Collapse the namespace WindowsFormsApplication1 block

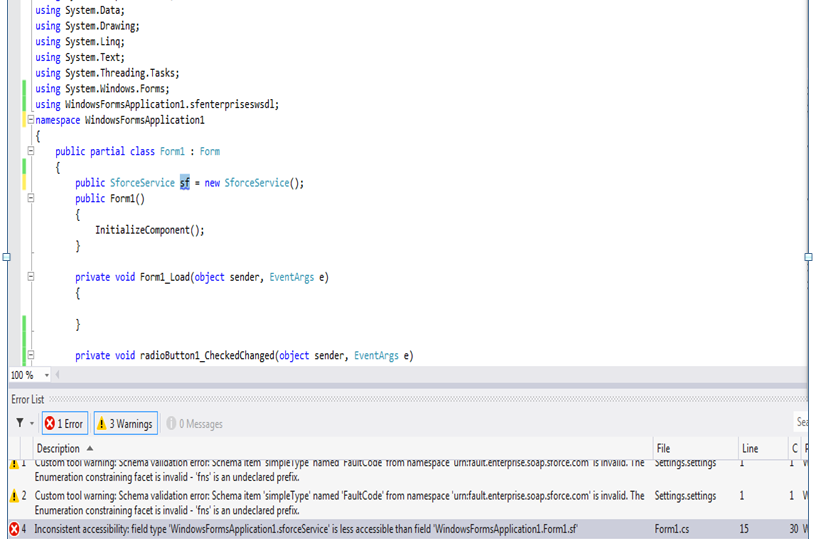[x=31, y=120]
